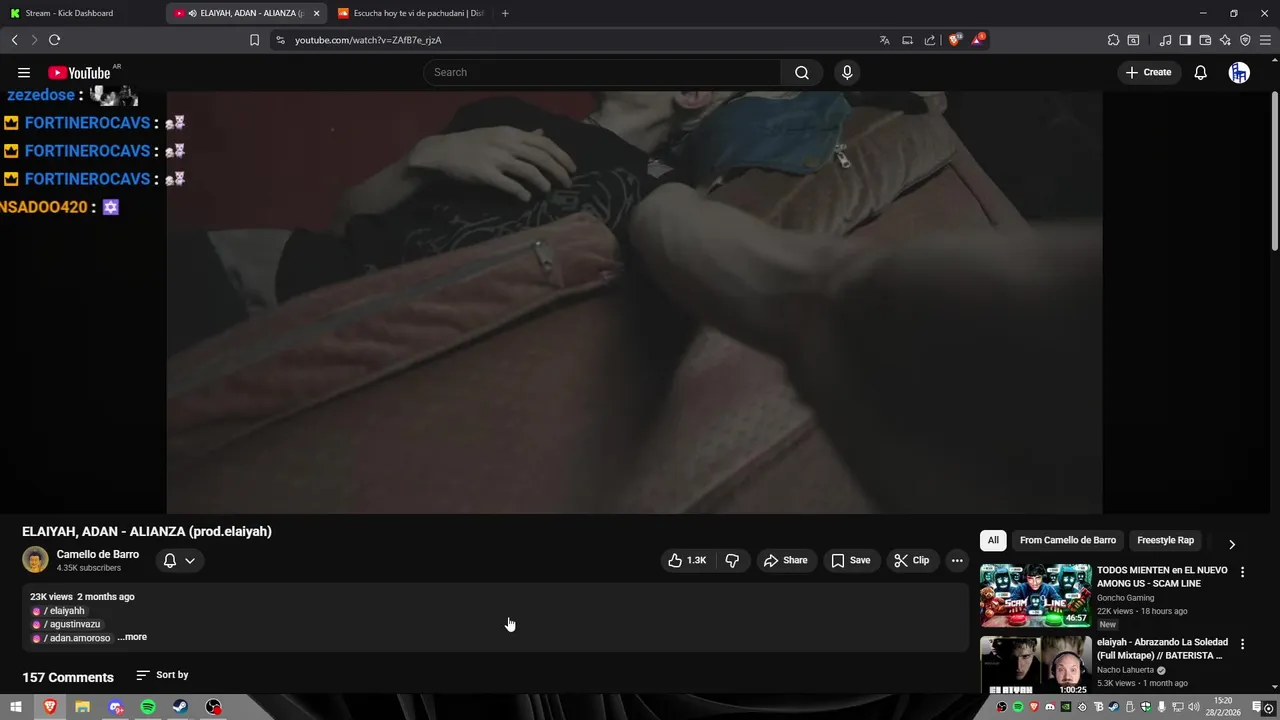Open the account avatar menu
The height and width of the screenshot is (720, 1280).
tap(1239, 72)
